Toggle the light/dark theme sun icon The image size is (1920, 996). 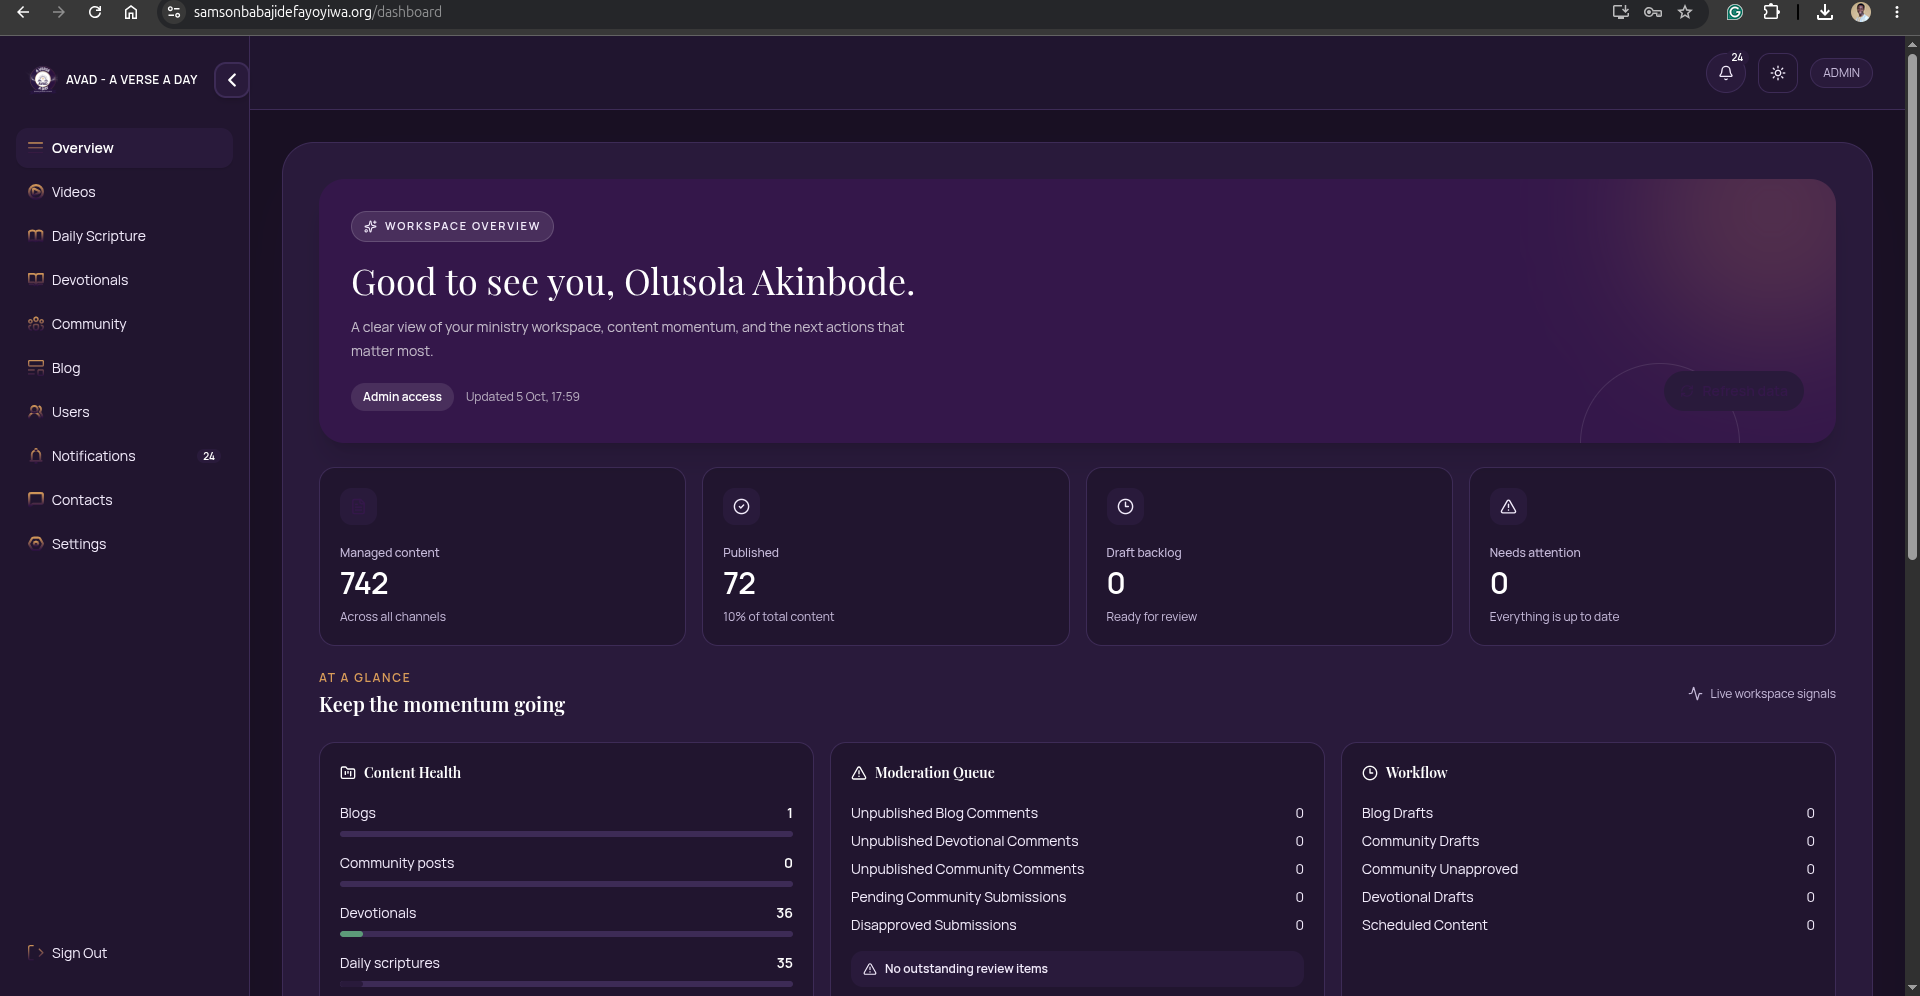(x=1777, y=73)
